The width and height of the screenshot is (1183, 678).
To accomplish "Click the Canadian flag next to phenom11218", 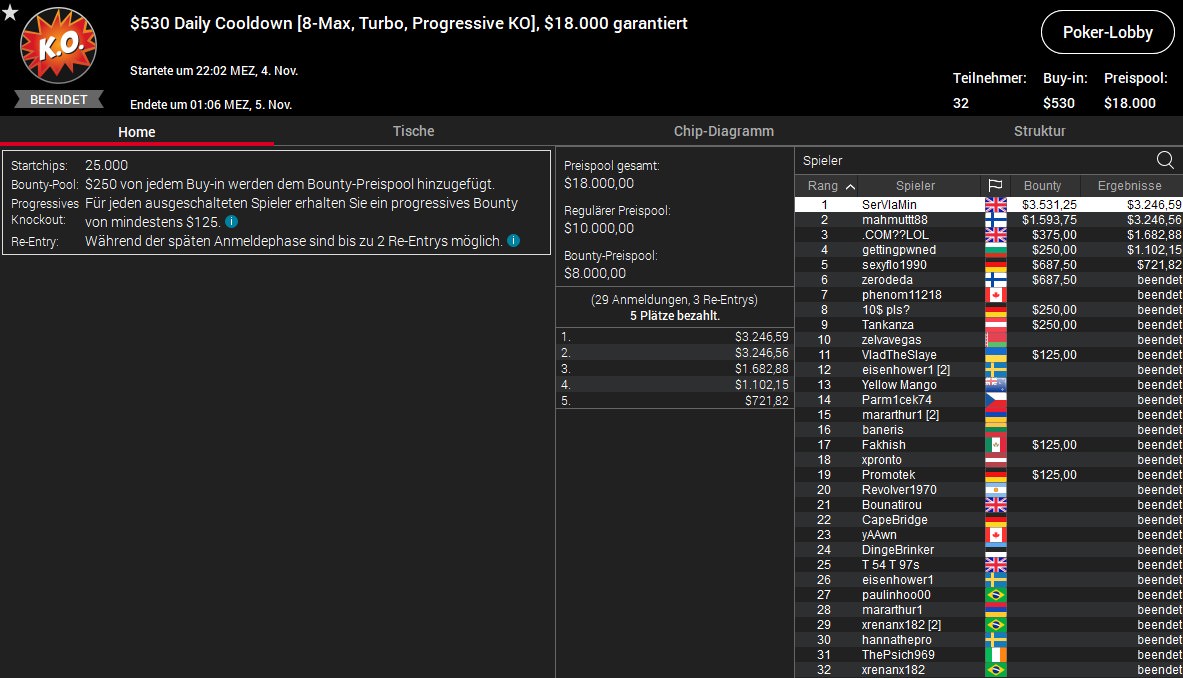I will [995, 295].
